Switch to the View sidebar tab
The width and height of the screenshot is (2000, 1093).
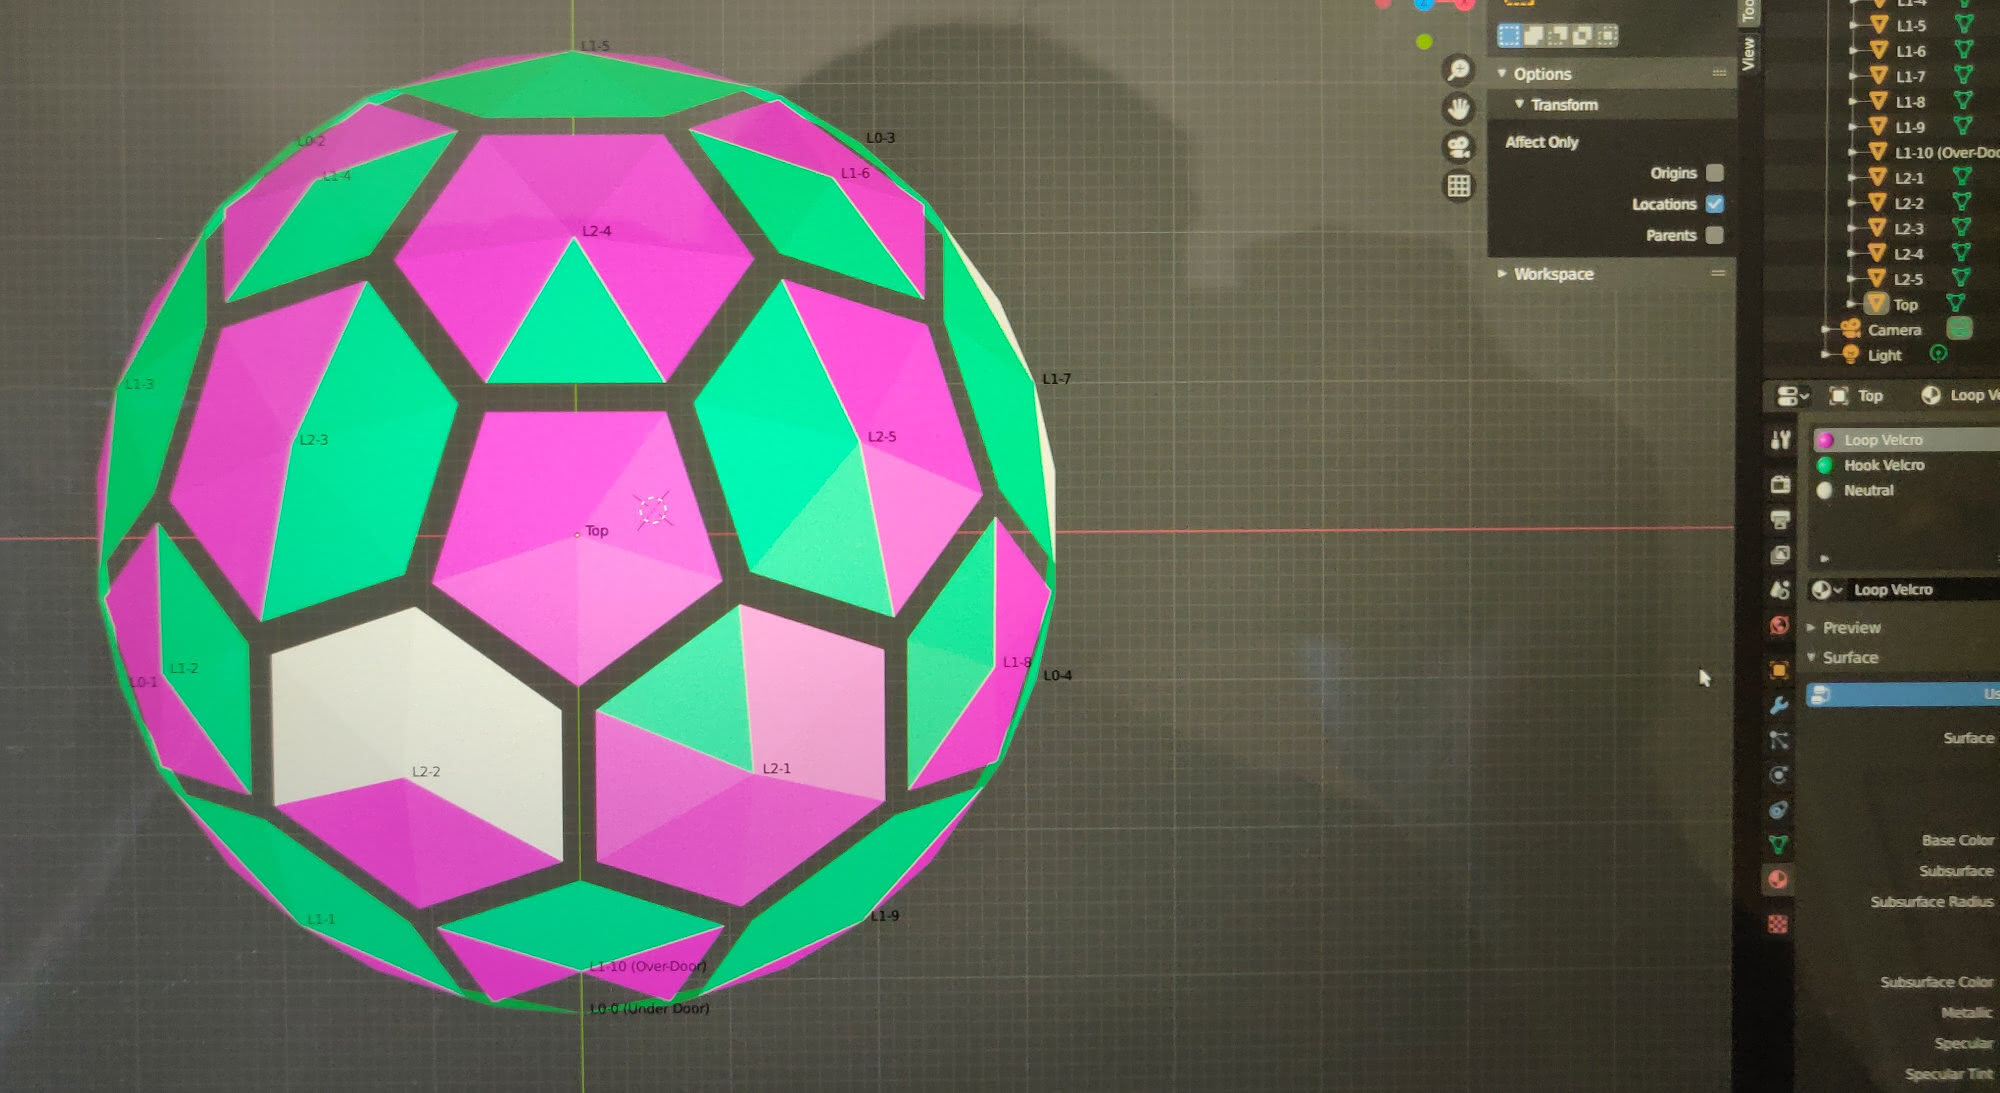(x=1748, y=53)
